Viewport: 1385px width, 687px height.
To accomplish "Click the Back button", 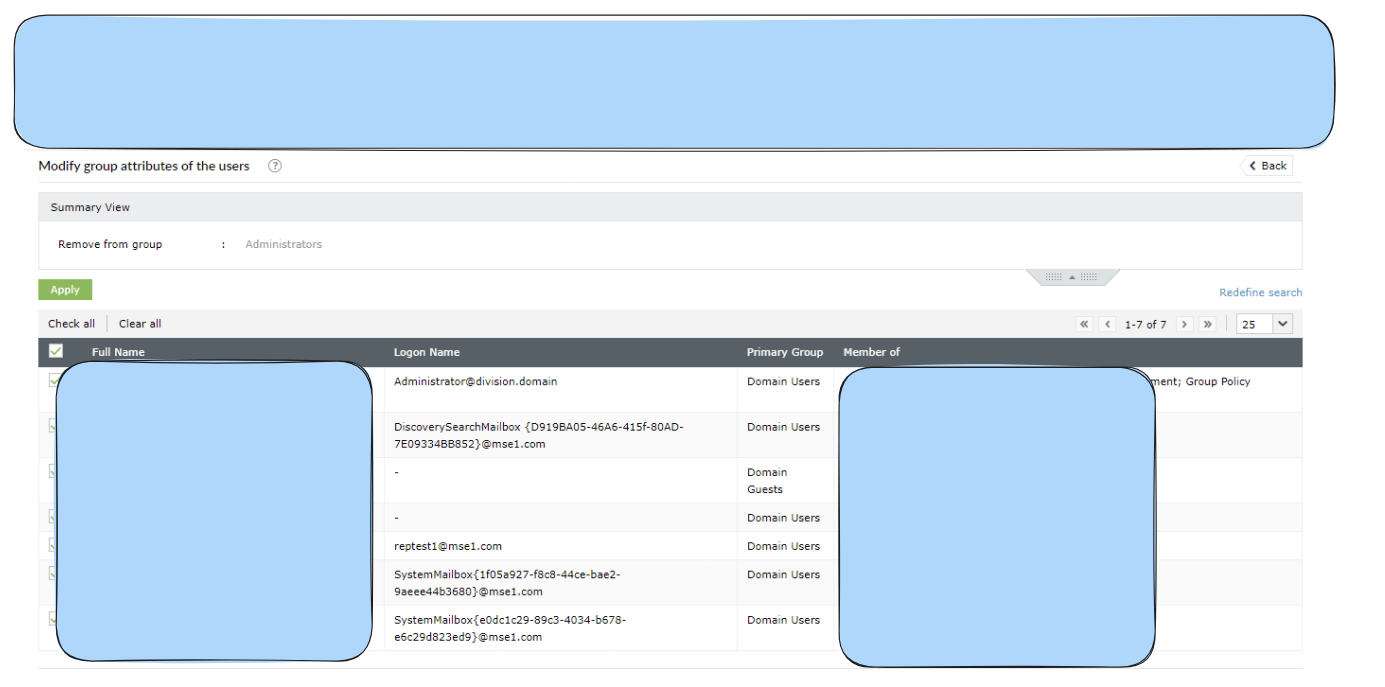I will [1267, 166].
